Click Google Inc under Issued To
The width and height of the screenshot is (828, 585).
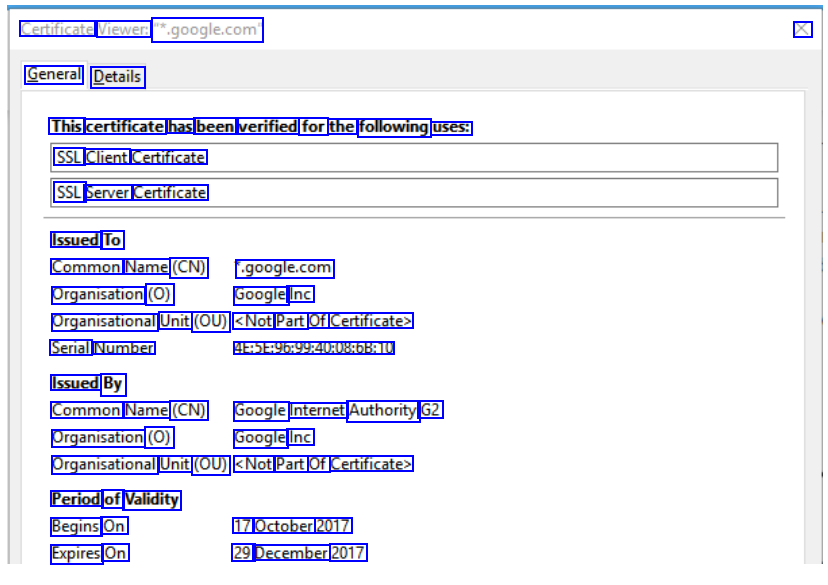click(x=273, y=294)
